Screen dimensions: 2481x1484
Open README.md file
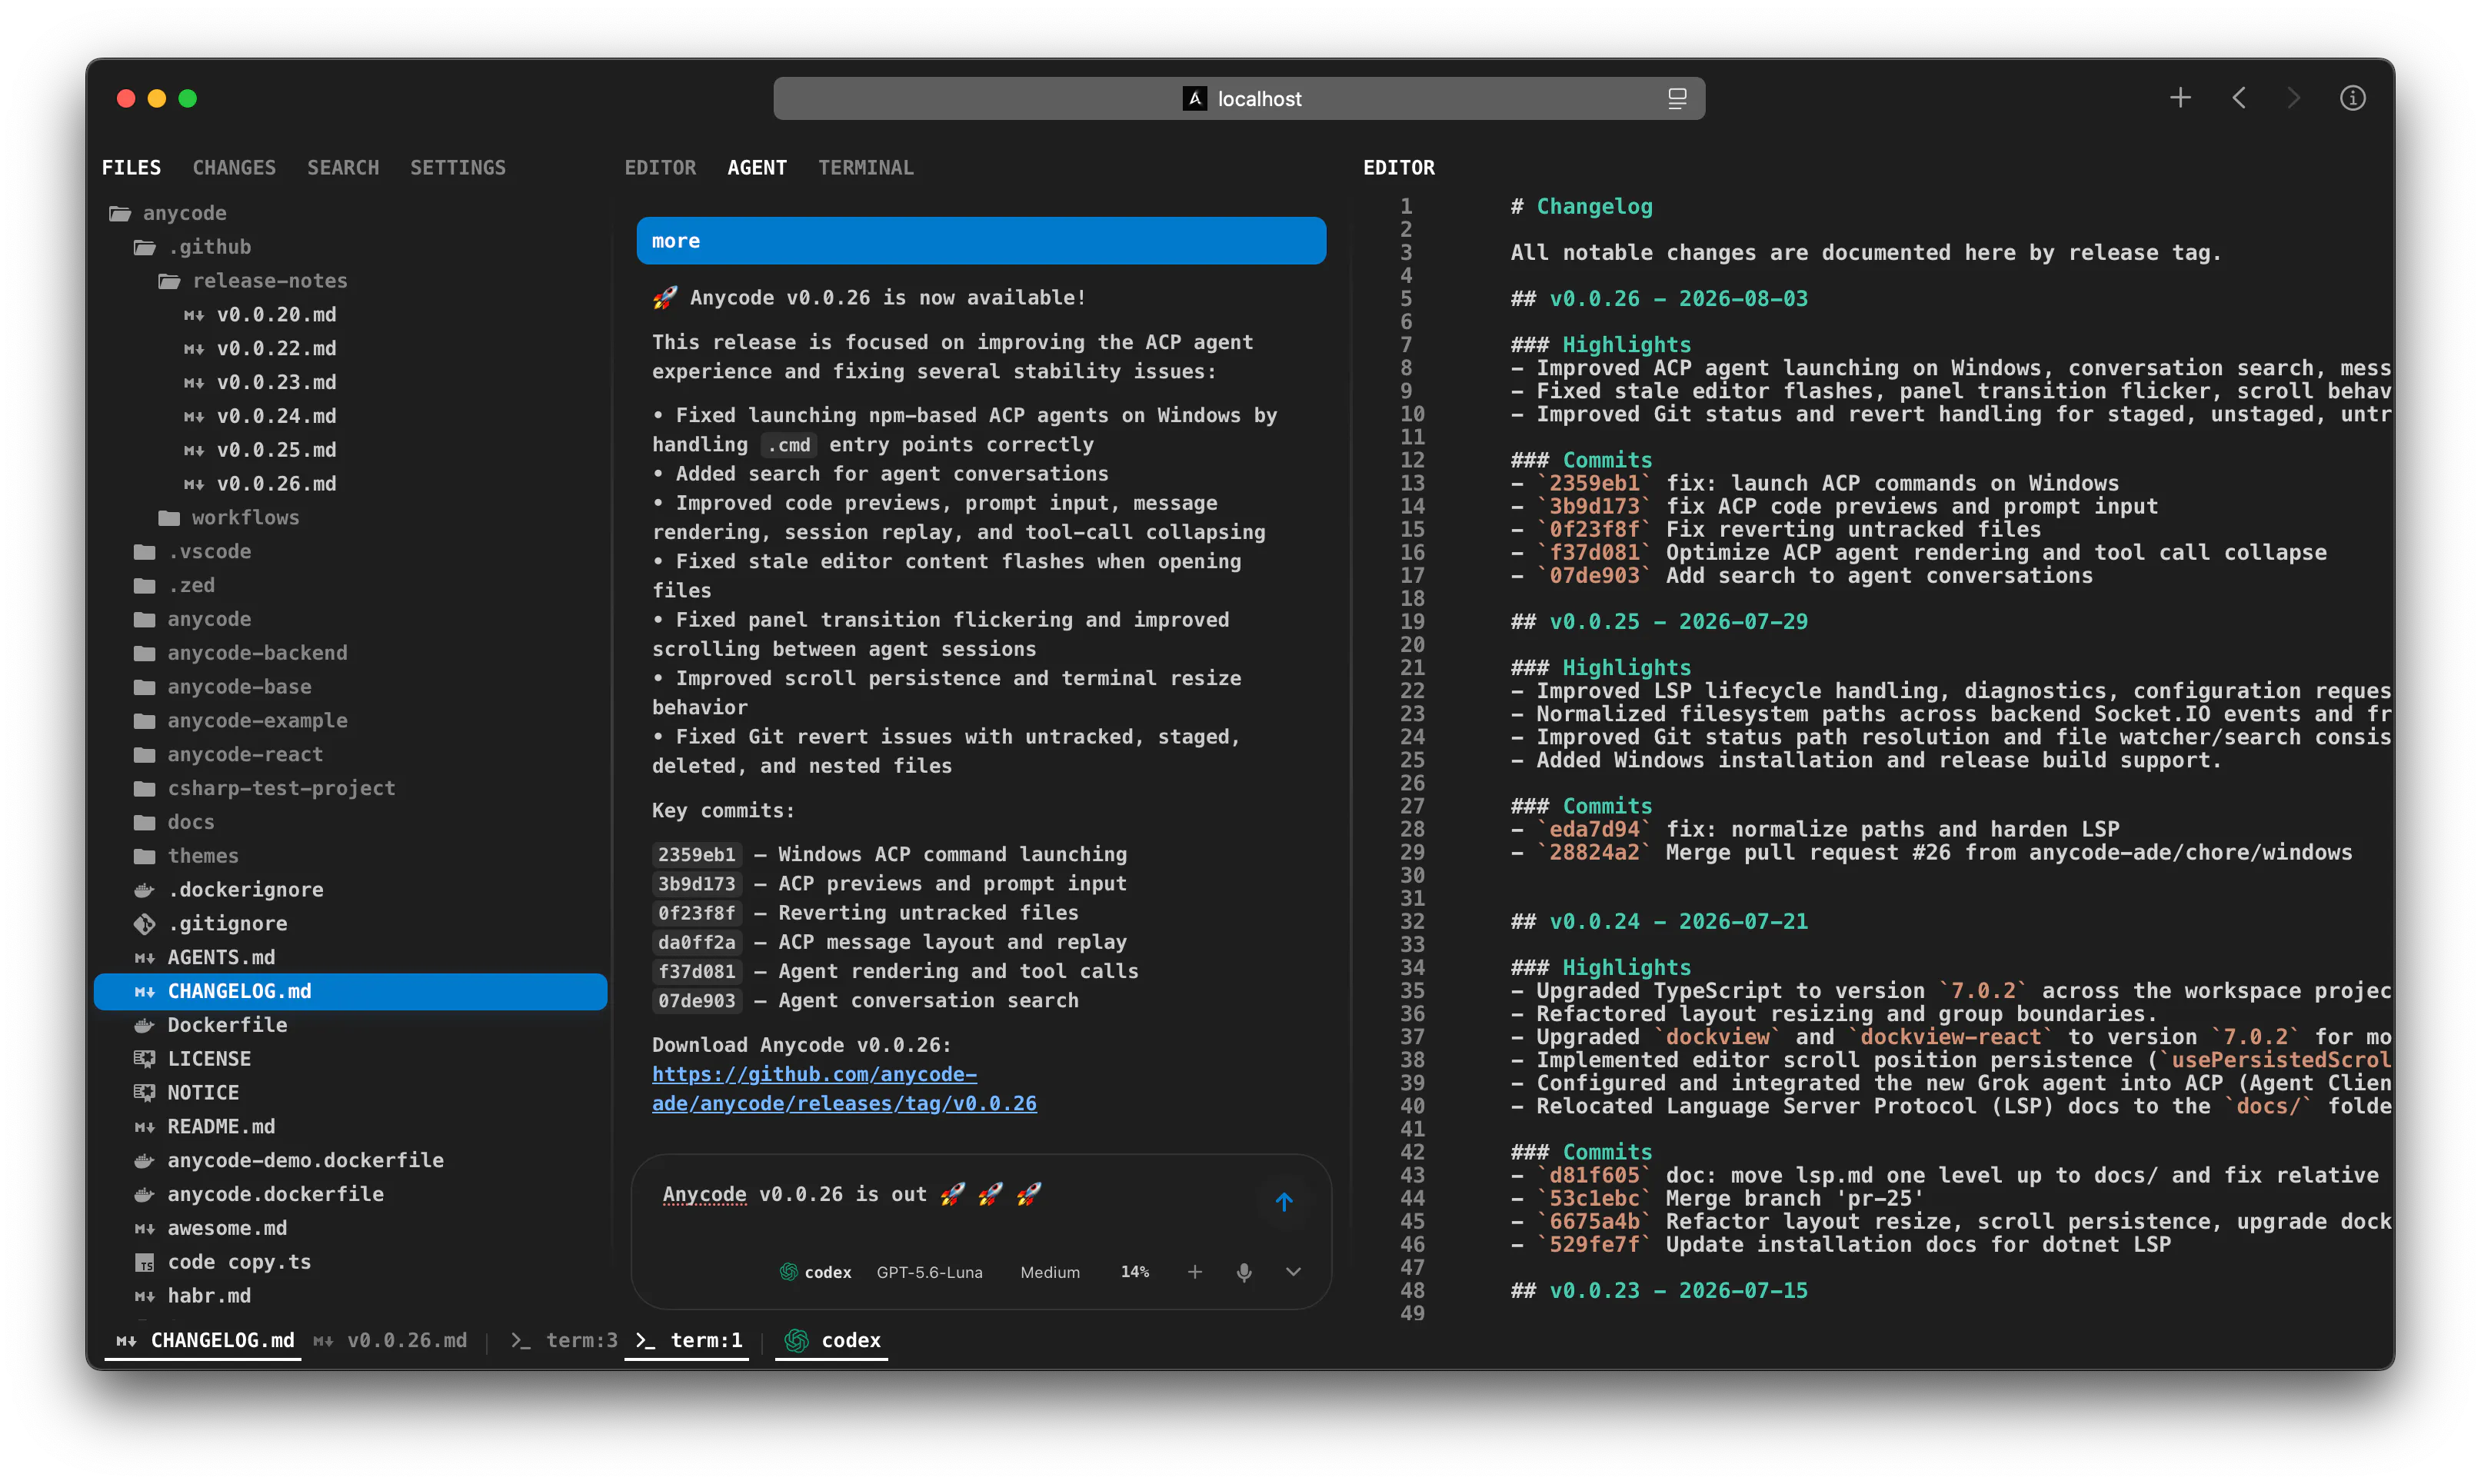205,1127
